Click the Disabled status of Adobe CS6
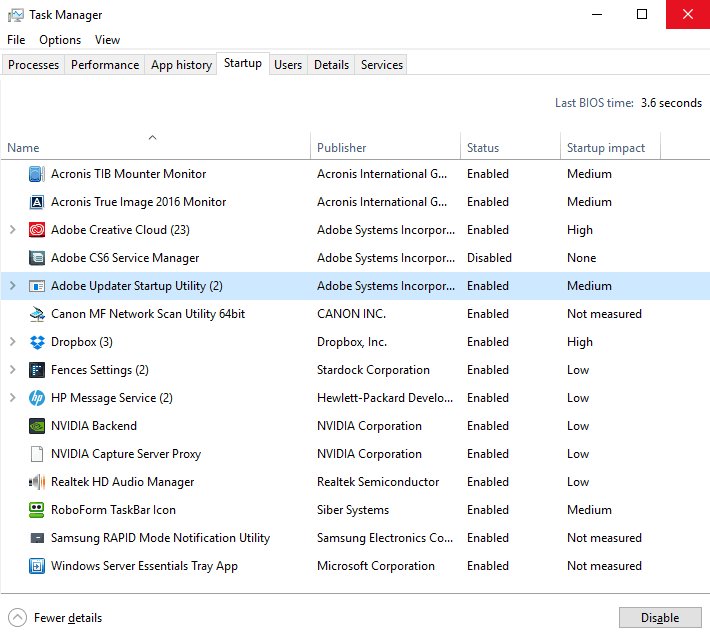710x642 pixels. [x=489, y=258]
